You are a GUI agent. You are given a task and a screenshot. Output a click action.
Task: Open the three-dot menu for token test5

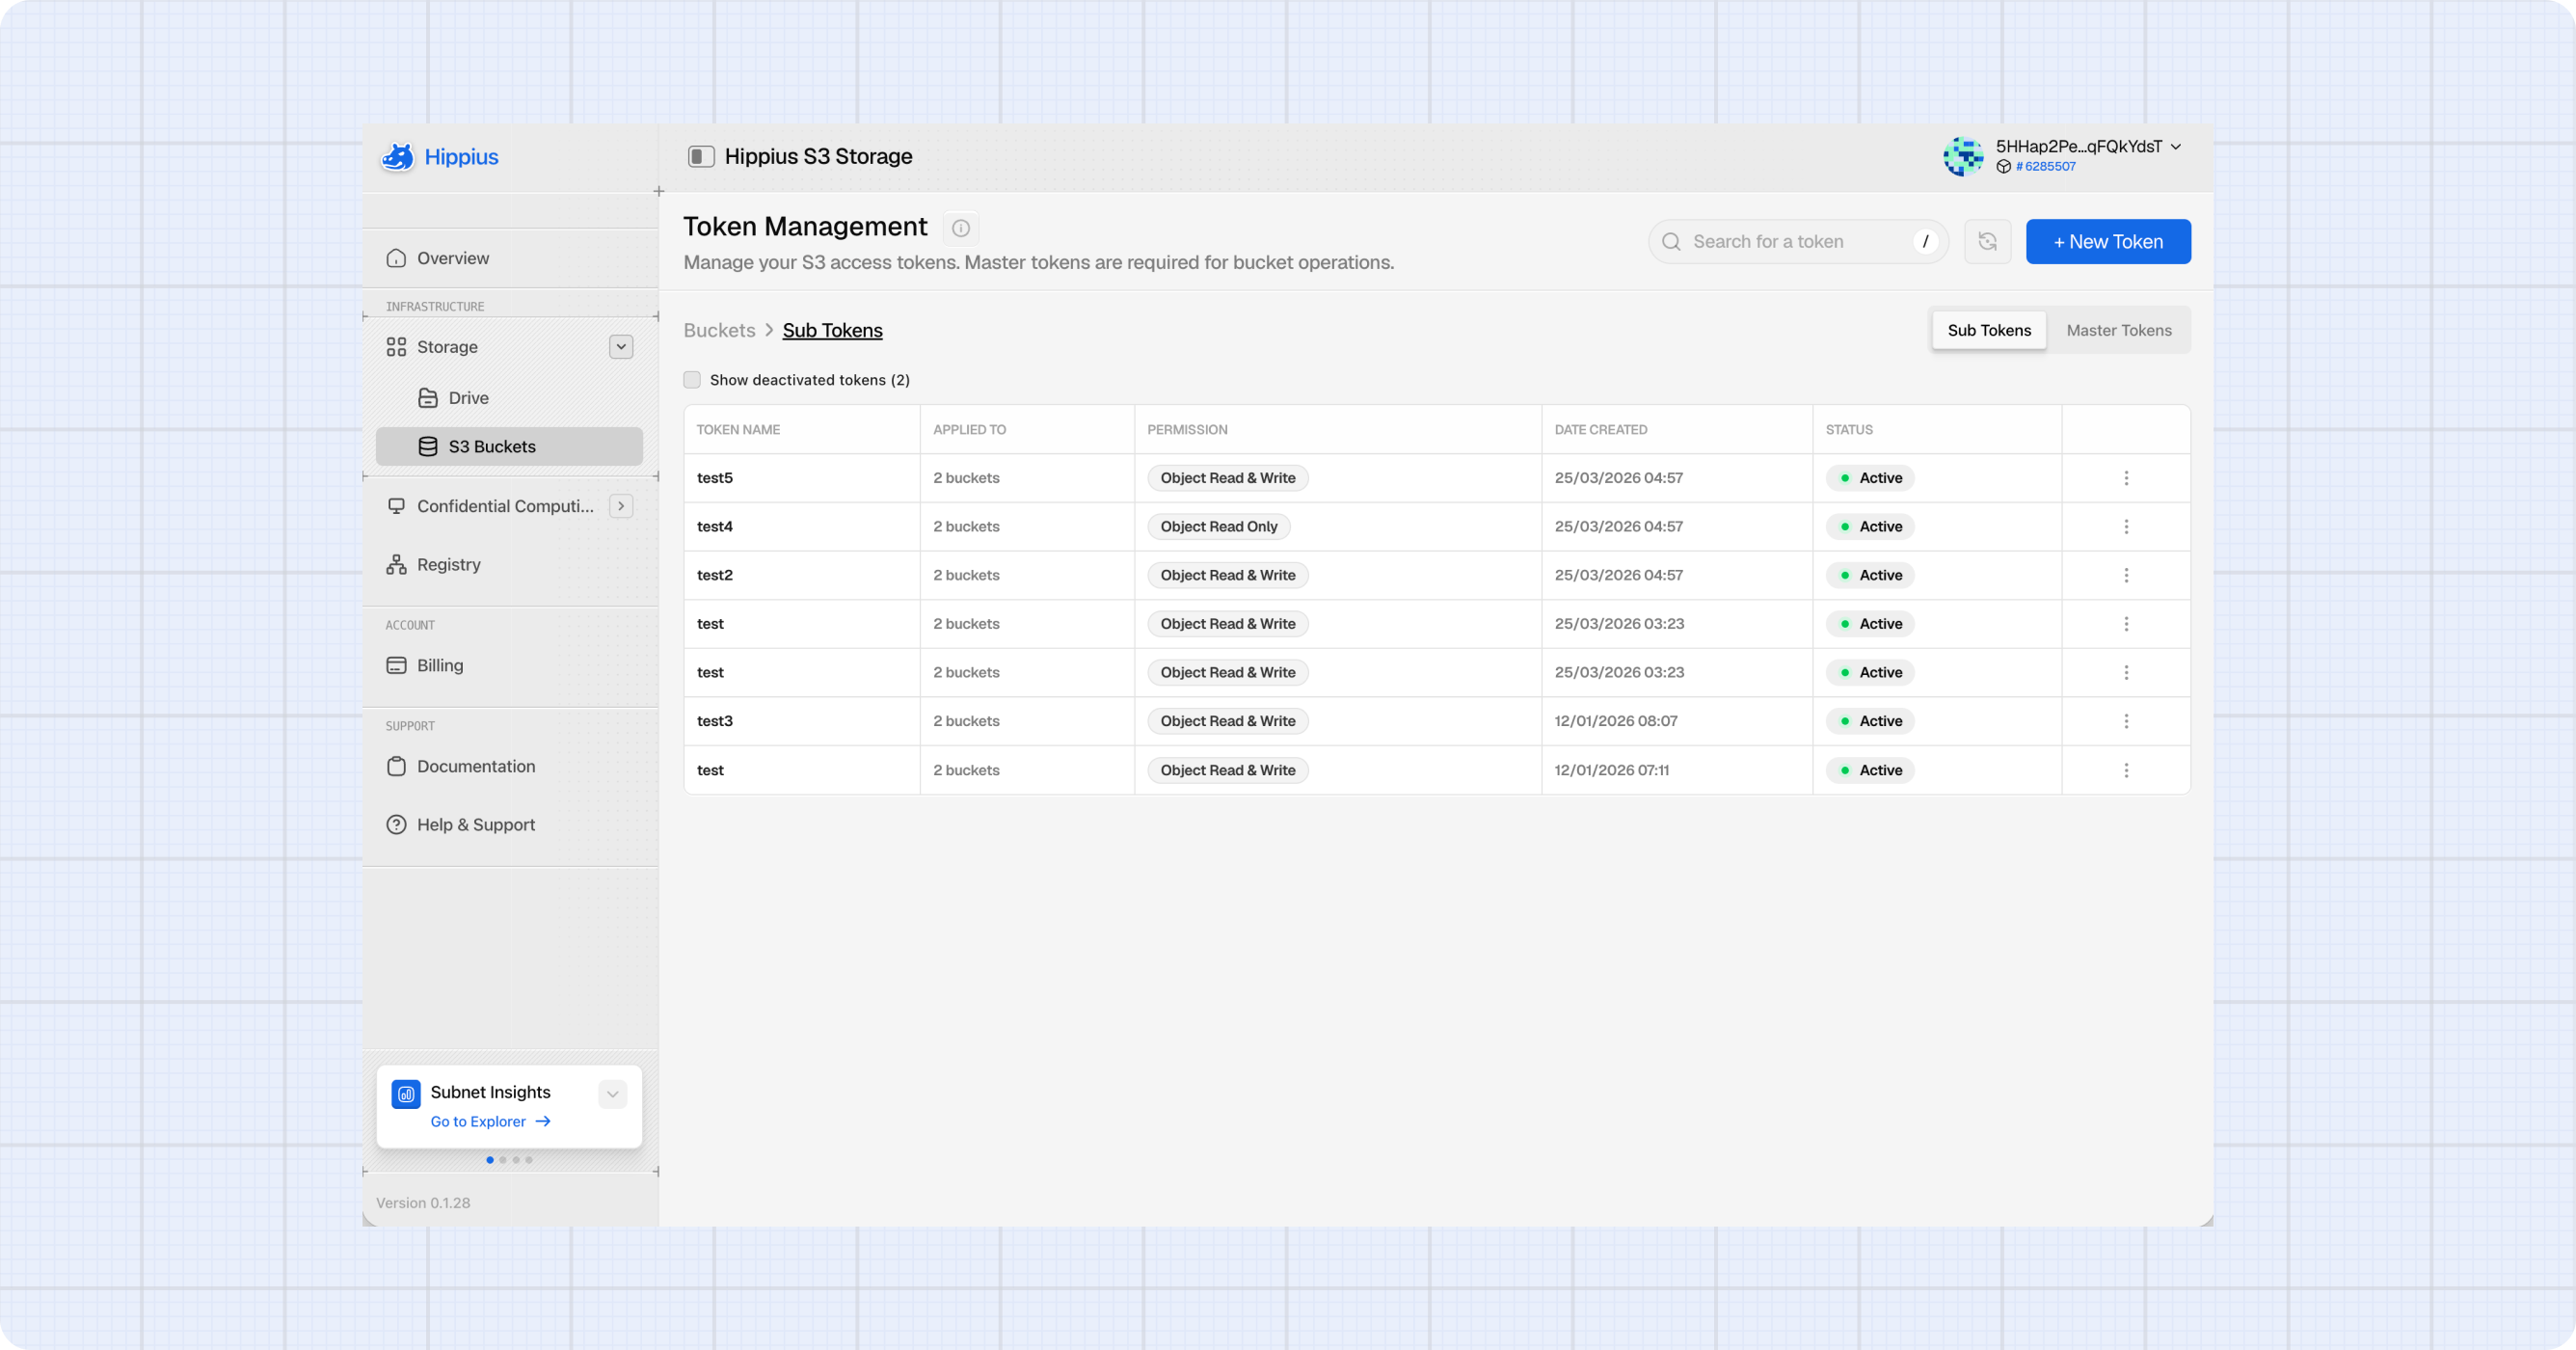tap(2126, 478)
